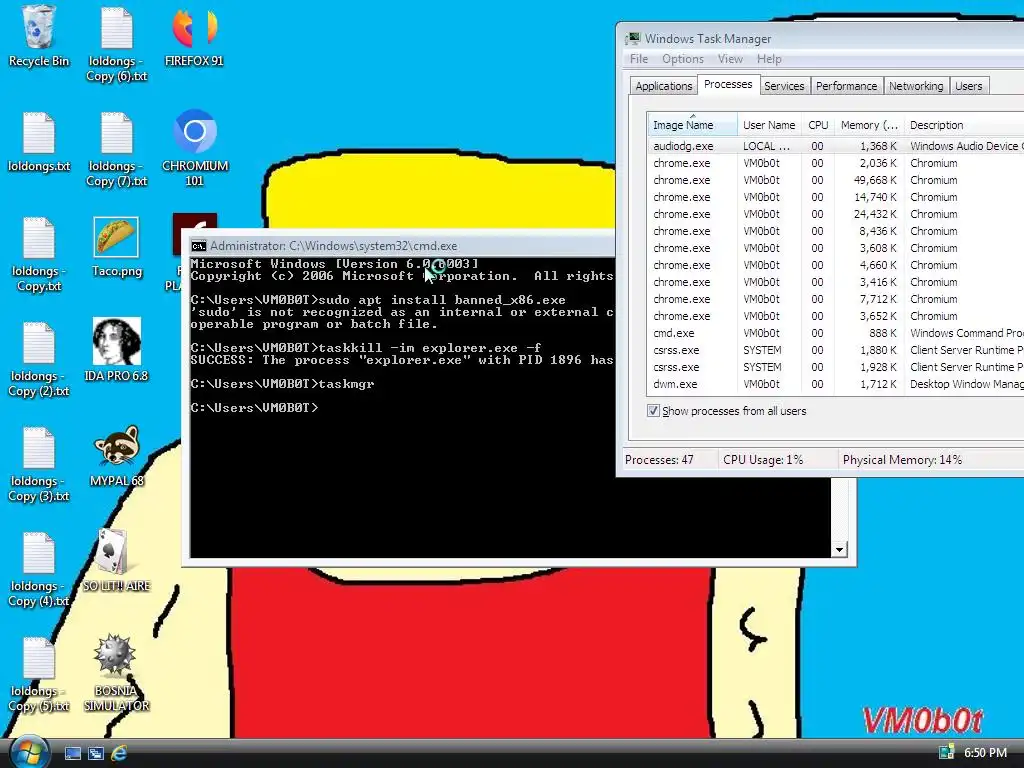Select chrome.exe using 49,668 K memory

(x=836, y=180)
